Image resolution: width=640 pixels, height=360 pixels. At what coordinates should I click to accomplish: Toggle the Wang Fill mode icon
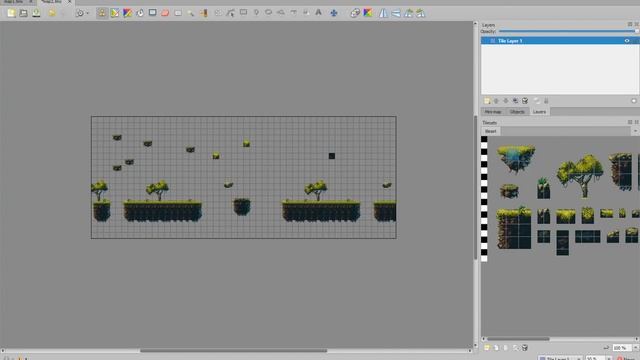(x=368, y=13)
